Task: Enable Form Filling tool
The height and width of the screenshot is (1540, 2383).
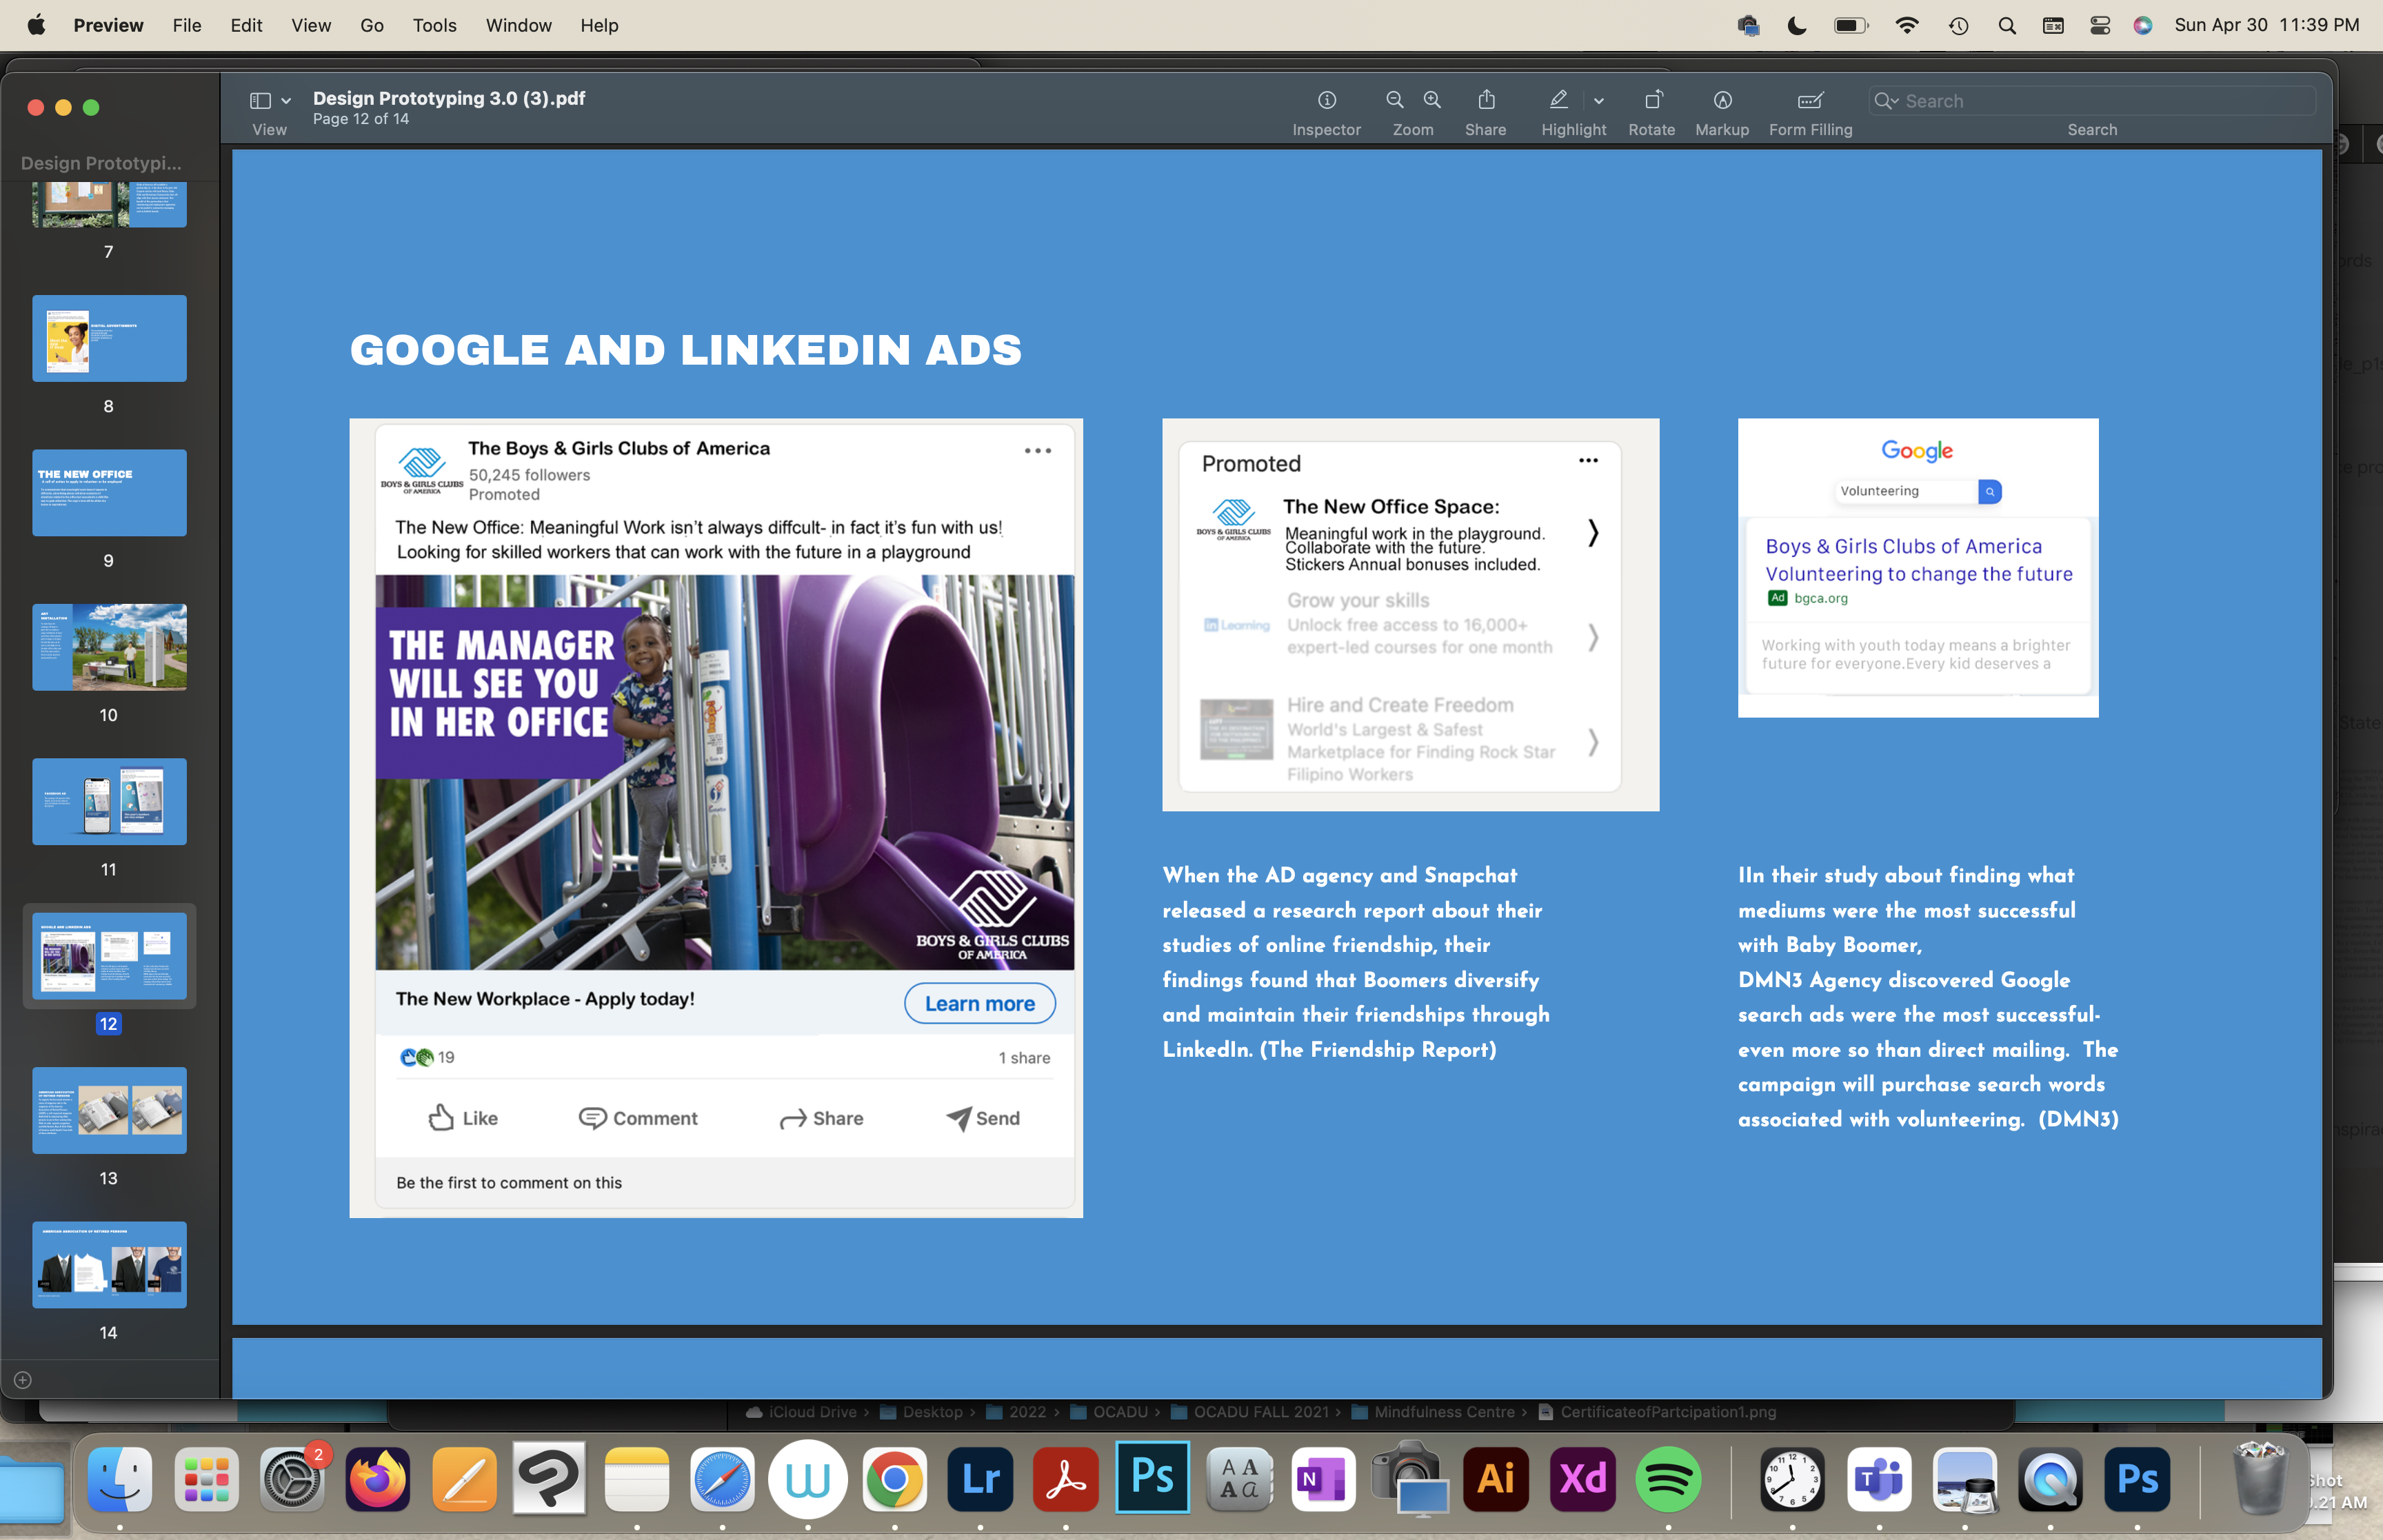Action: (x=1810, y=100)
